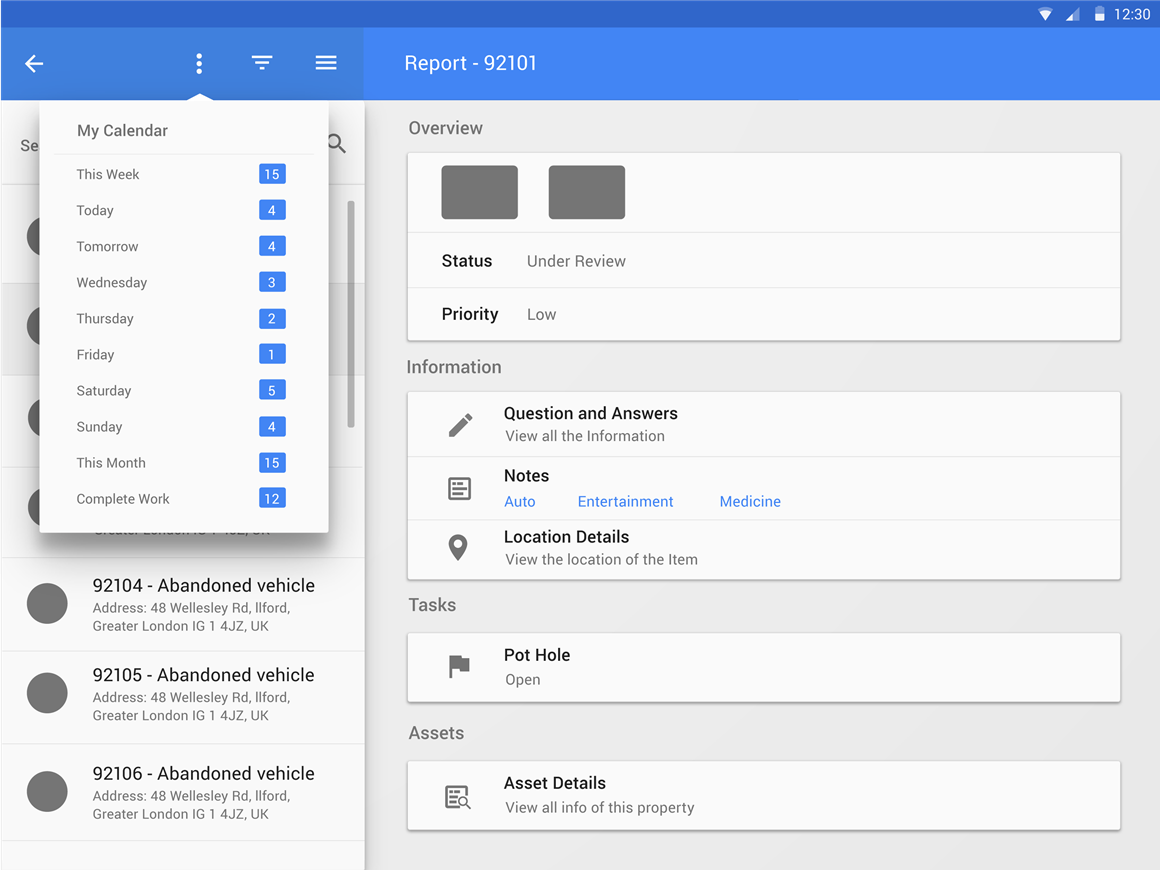Viewport: 1160px width, 870px height.
Task: Open the first overview image thumbnail
Action: click(x=479, y=192)
